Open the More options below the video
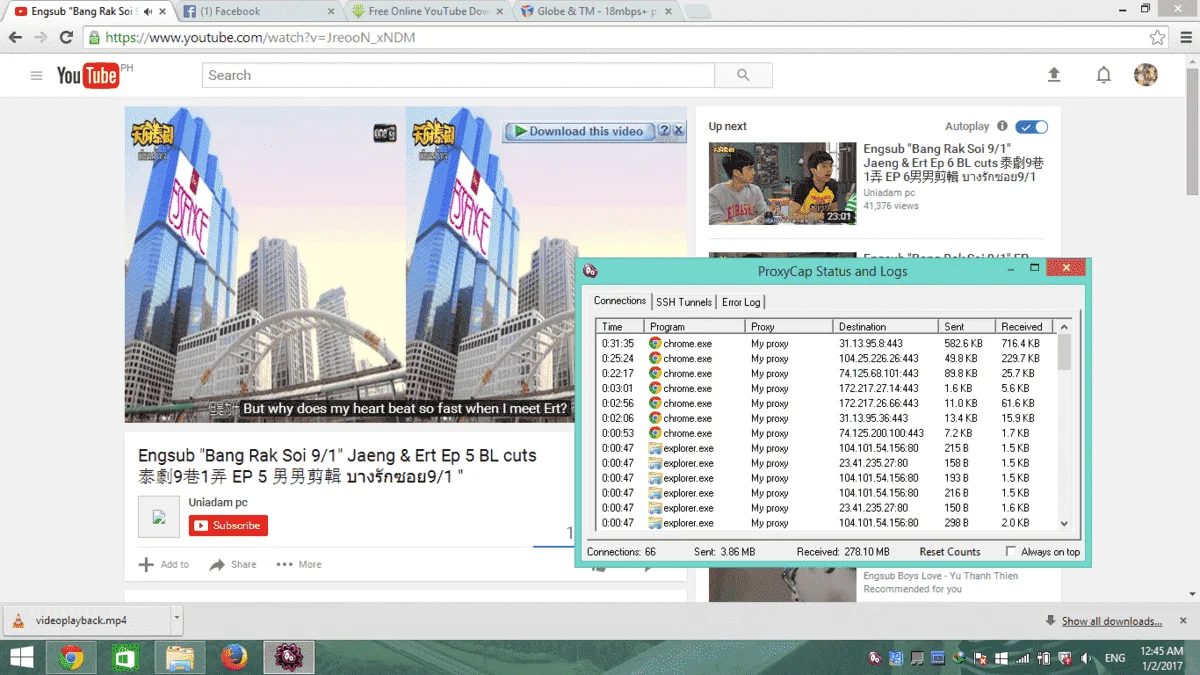This screenshot has width=1200, height=675. tap(299, 564)
